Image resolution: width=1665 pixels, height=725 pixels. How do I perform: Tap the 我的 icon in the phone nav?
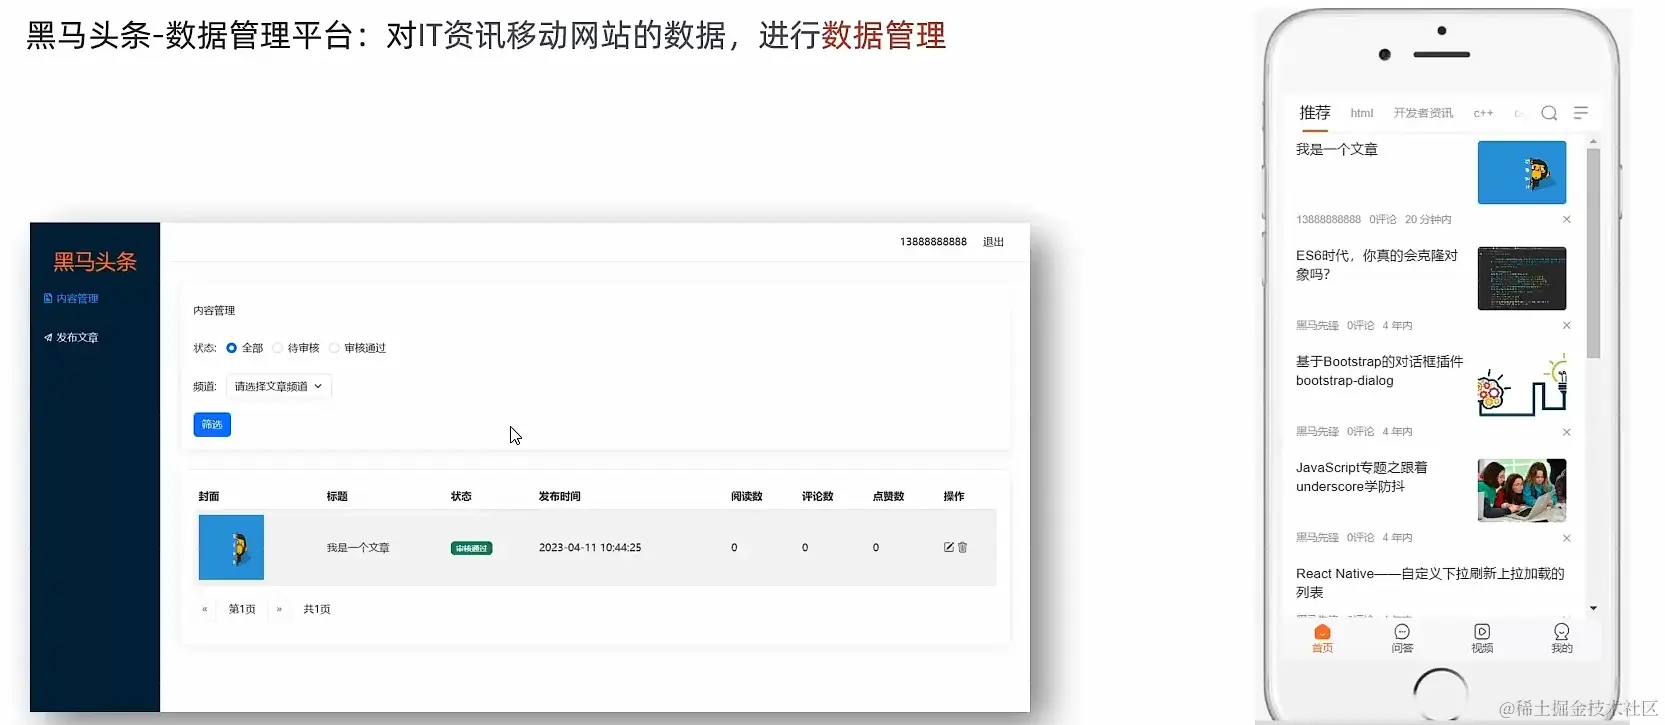(x=1562, y=638)
